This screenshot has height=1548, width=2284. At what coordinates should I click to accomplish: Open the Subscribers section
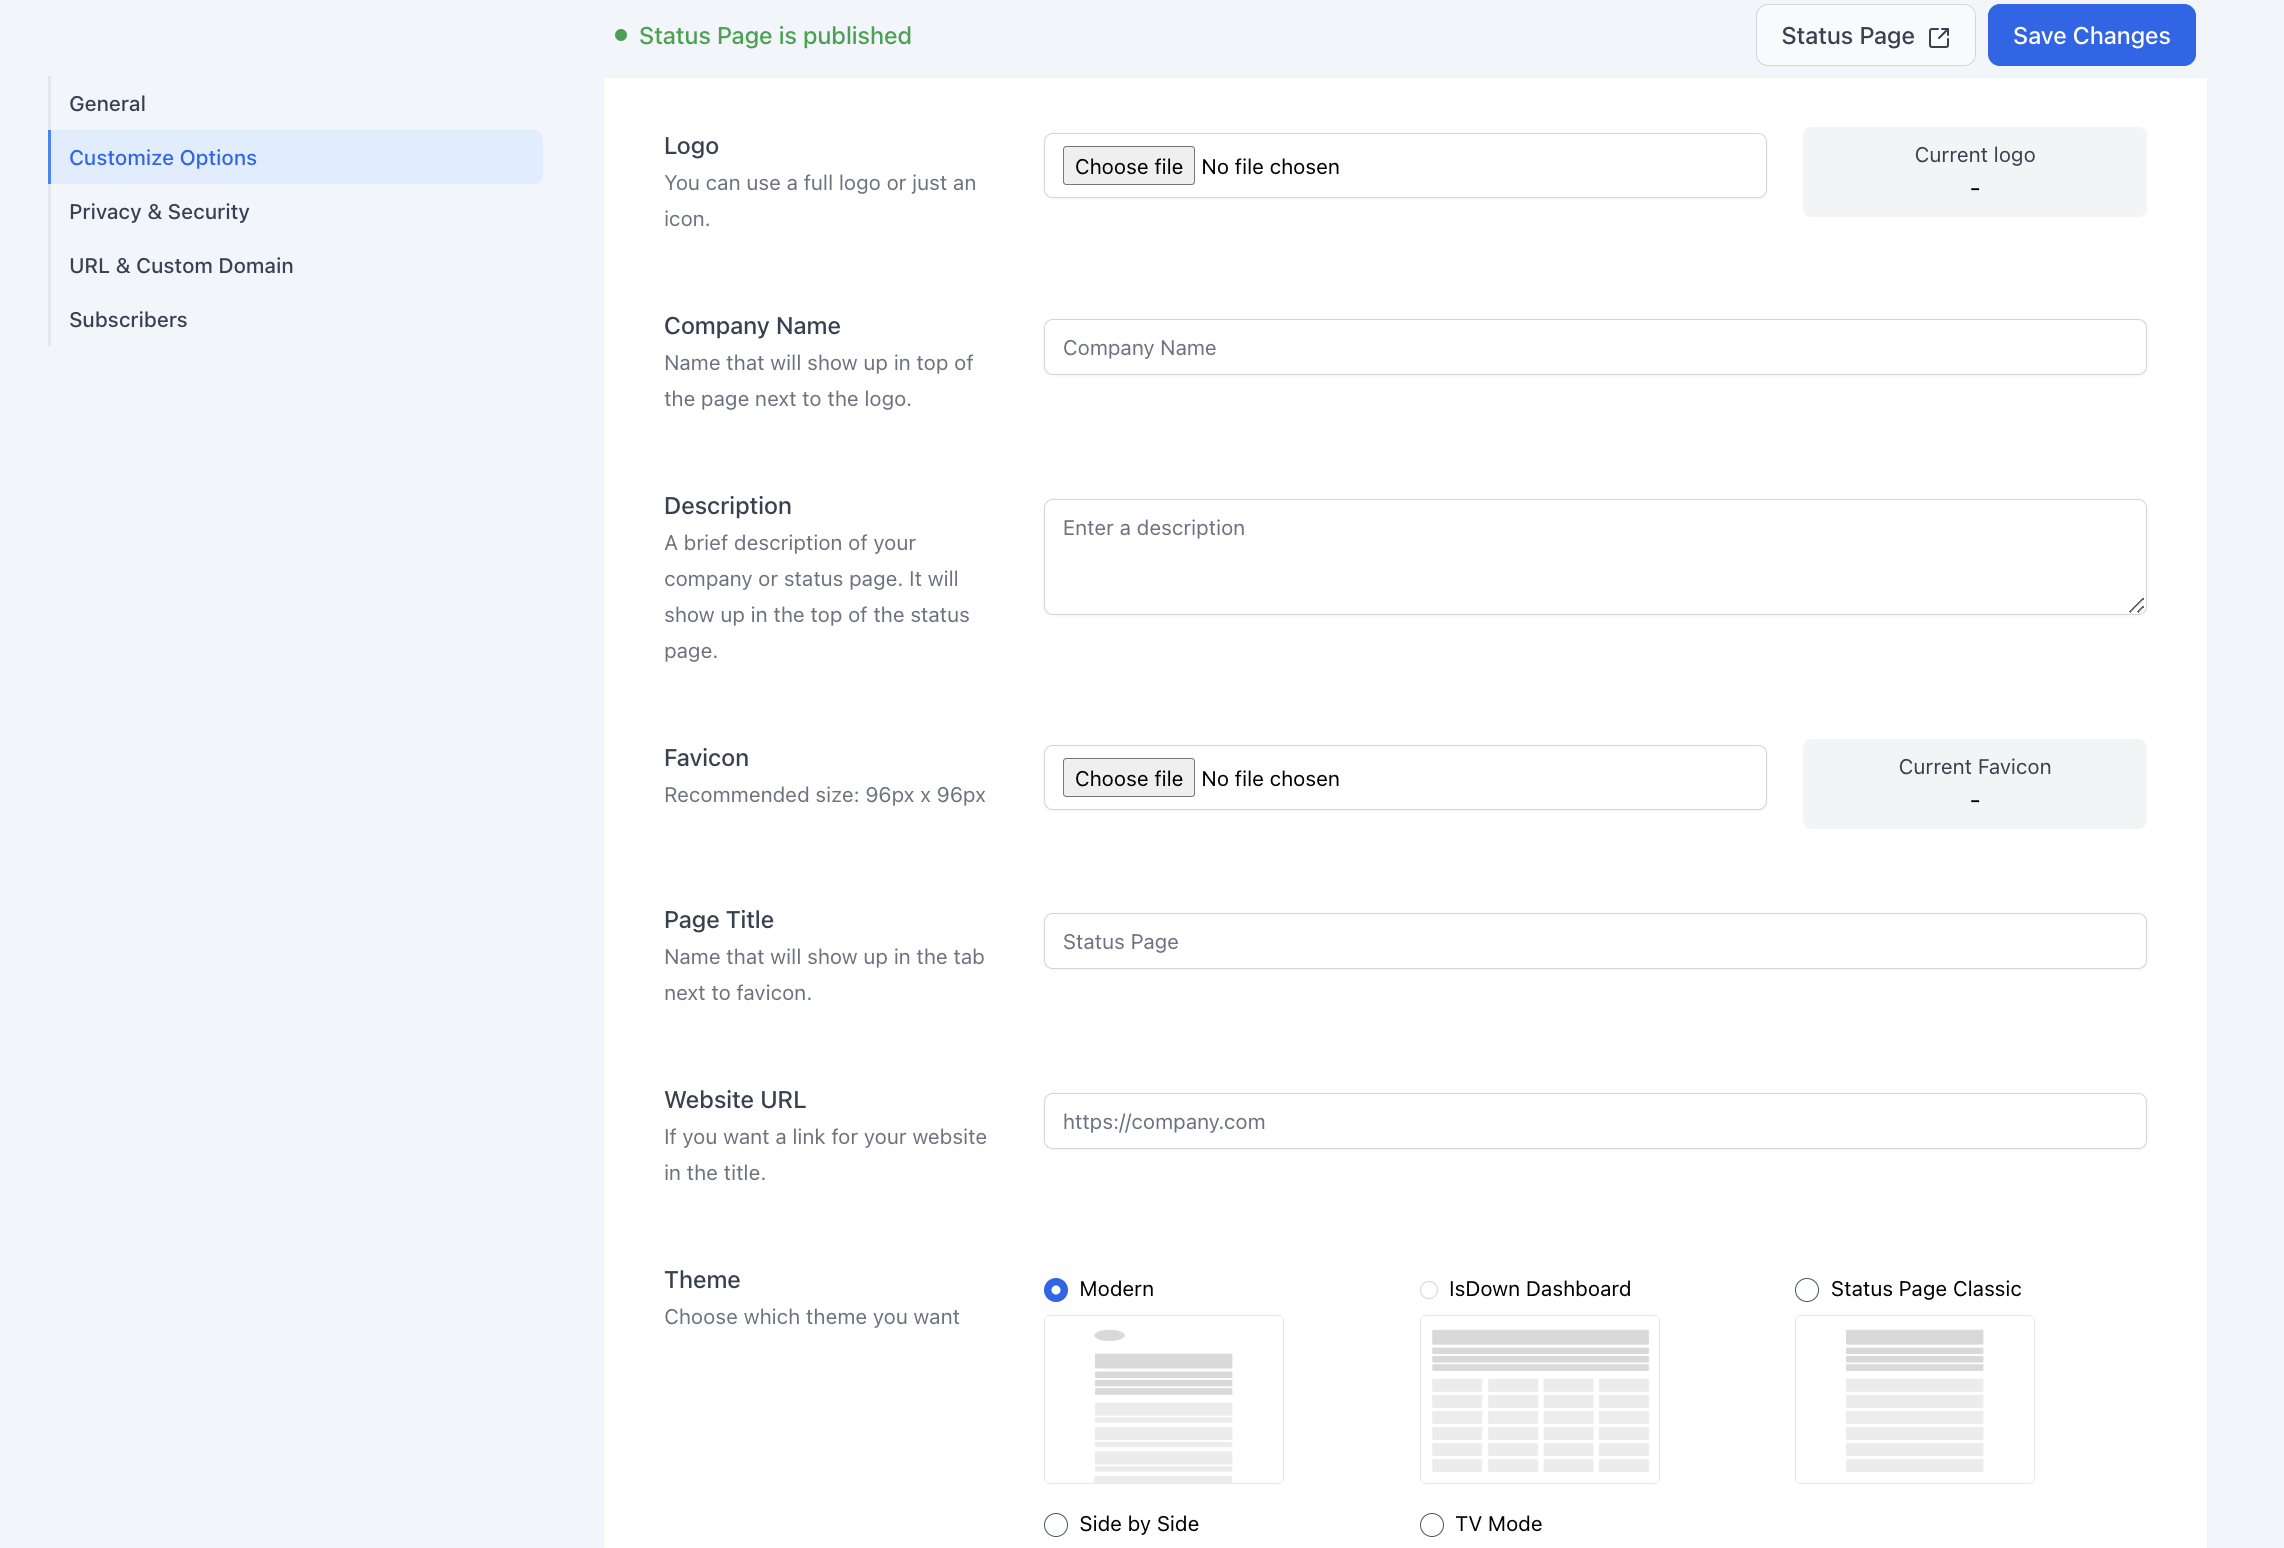(128, 320)
